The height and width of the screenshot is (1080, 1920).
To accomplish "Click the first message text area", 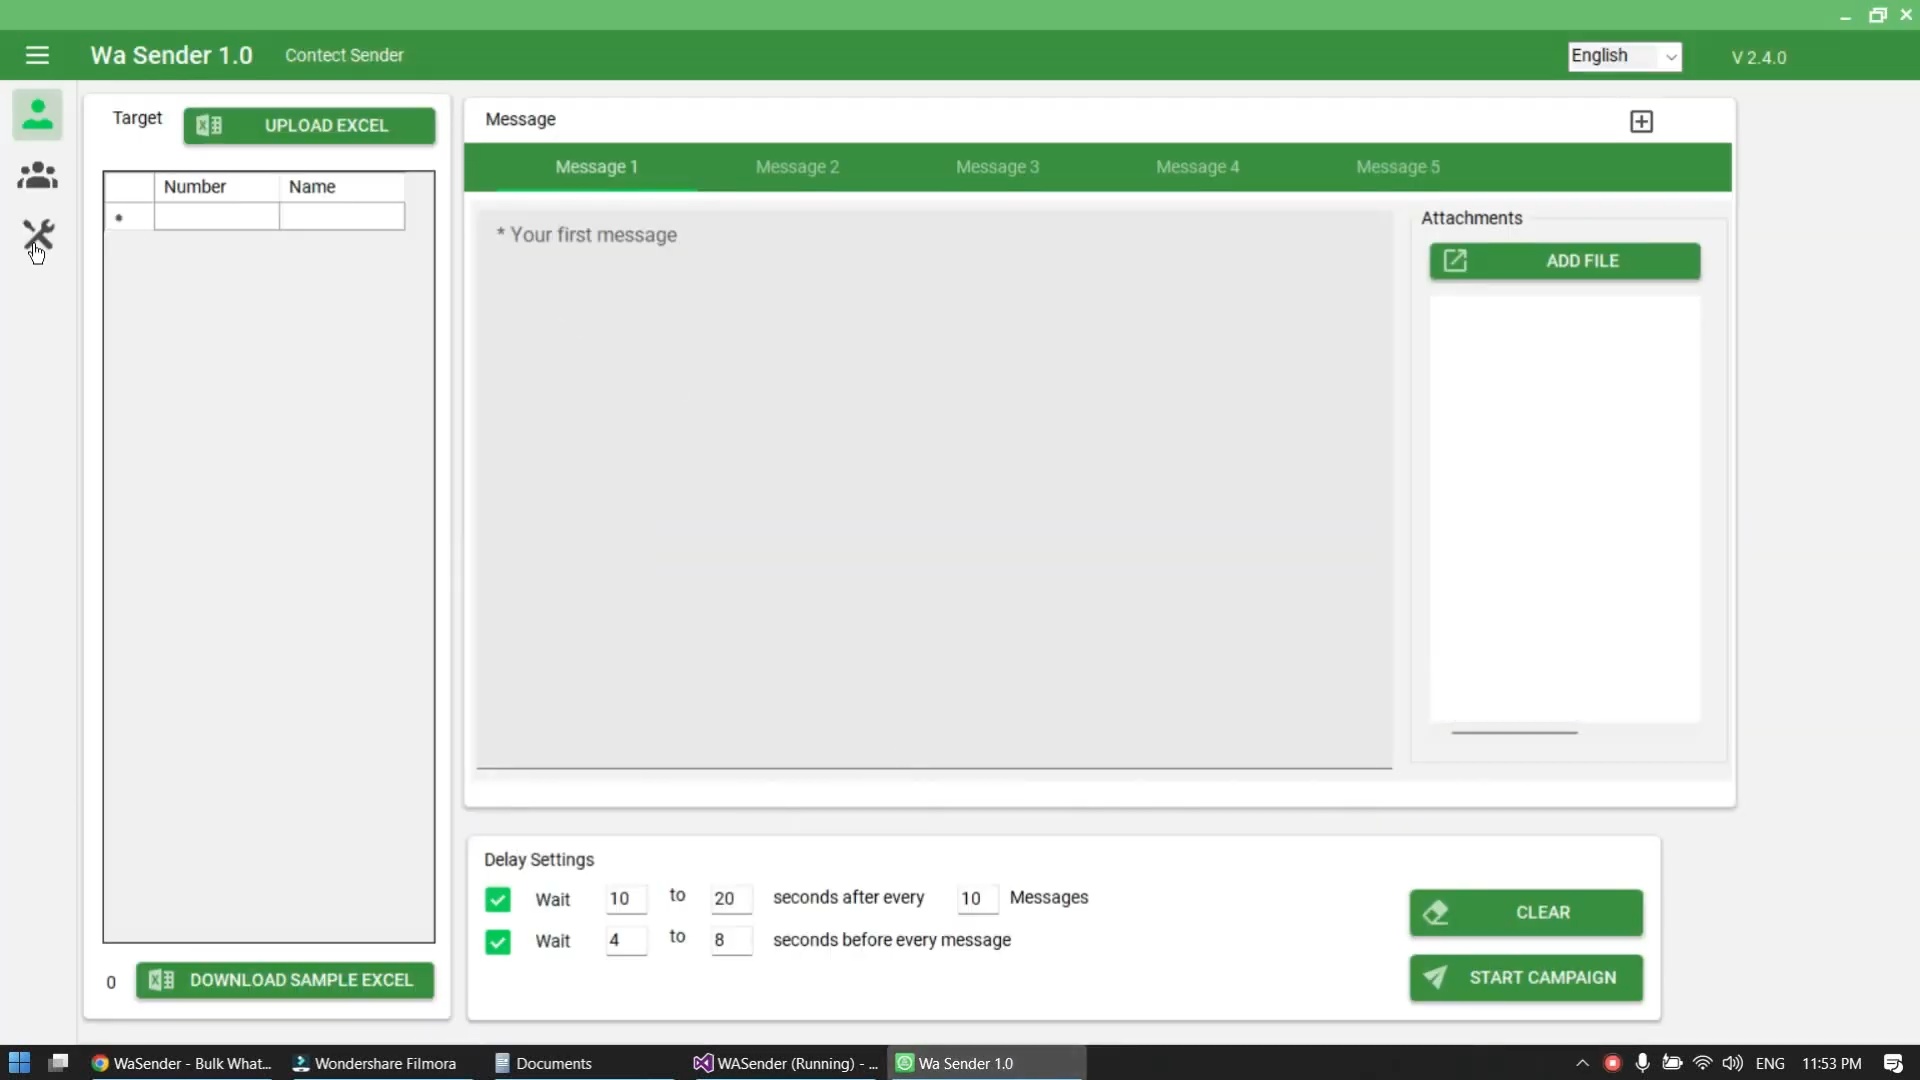I will 934,489.
